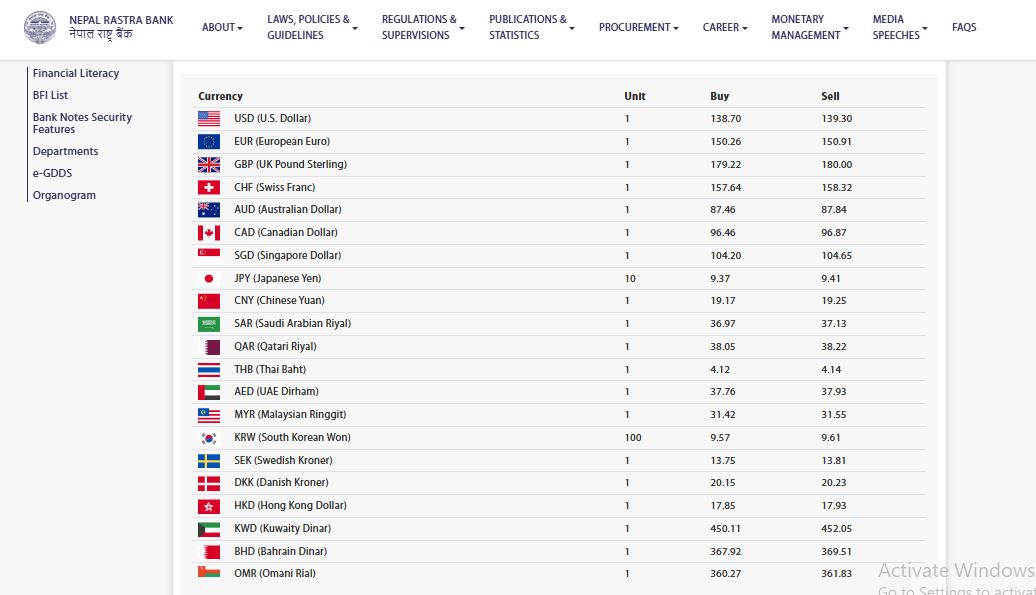This screenshot has height=595, width=1036.
Task: Click the CNY Chinese flag icon
Action: [209, 301]
